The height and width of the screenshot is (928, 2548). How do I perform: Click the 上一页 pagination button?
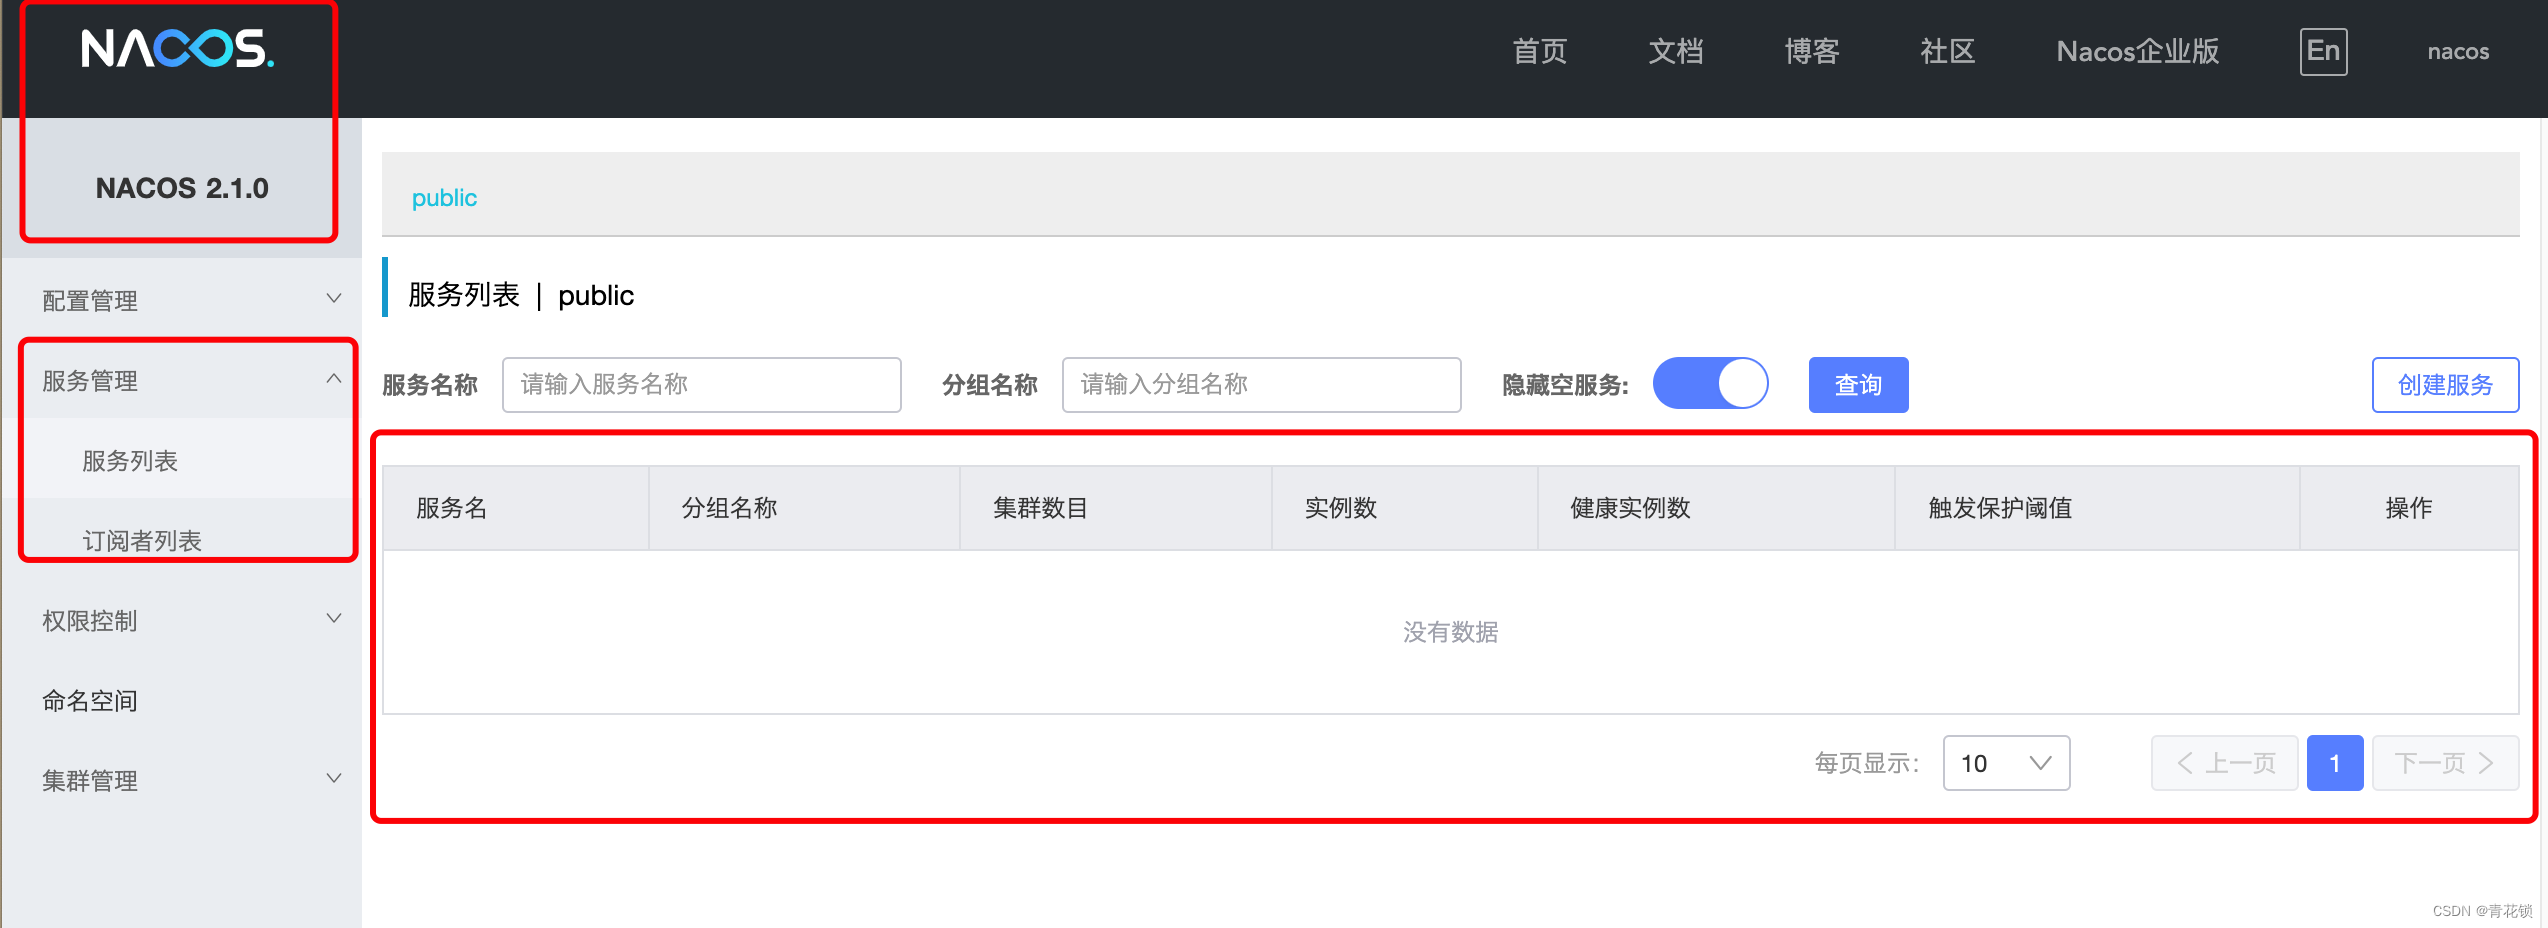2224,763
